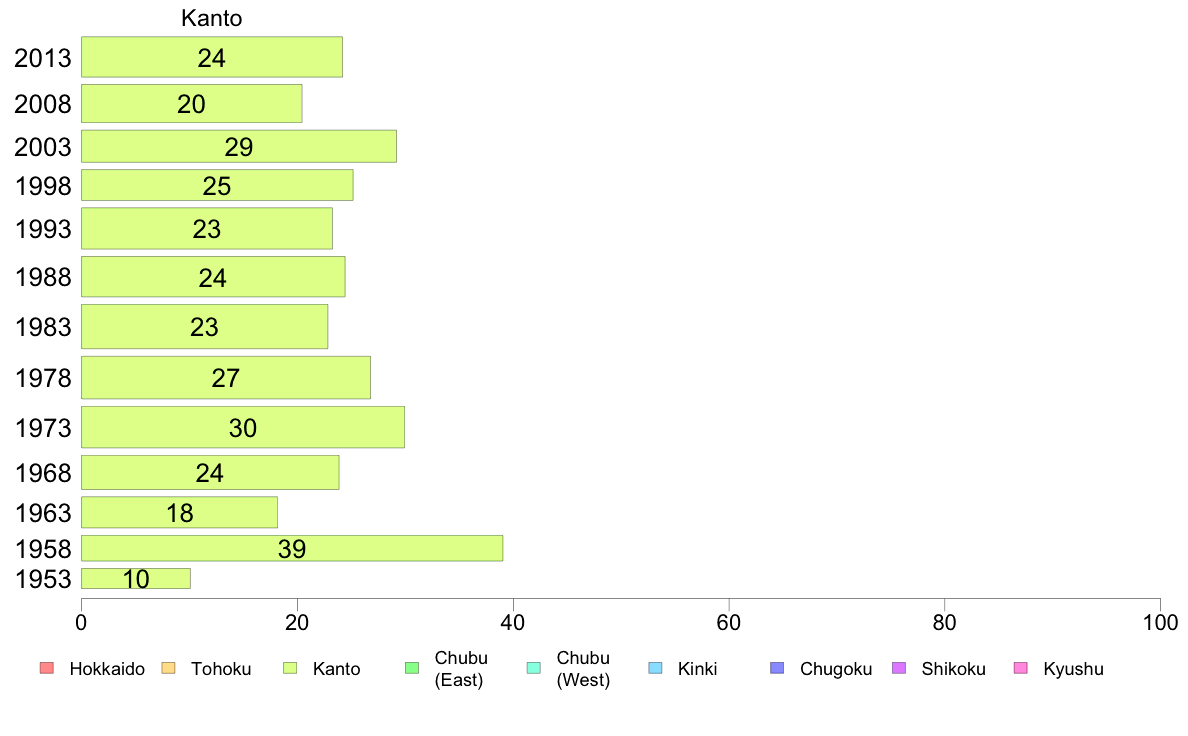Select the Kyushu legend text label
This screenshot has width=1188, height=736.
1073,669
